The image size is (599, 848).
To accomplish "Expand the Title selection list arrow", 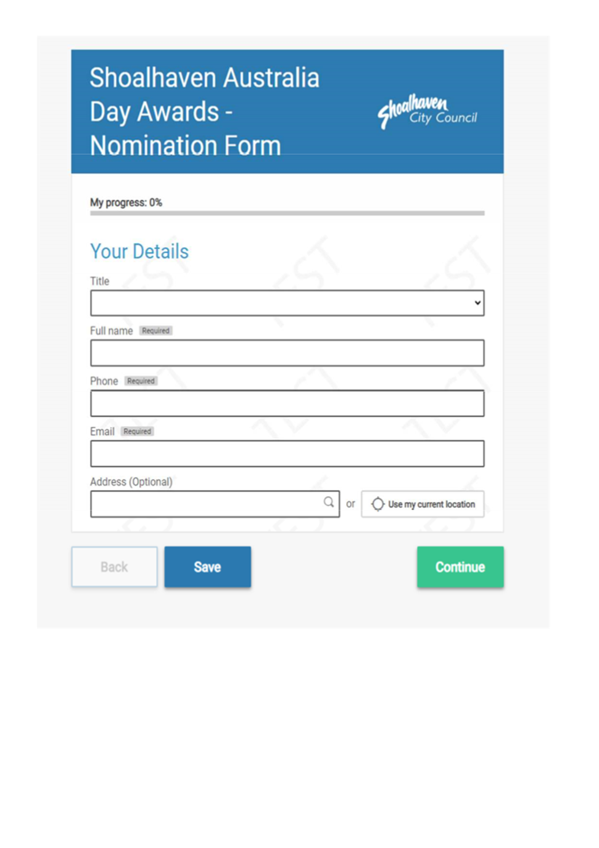I will [x=477, y=302].
